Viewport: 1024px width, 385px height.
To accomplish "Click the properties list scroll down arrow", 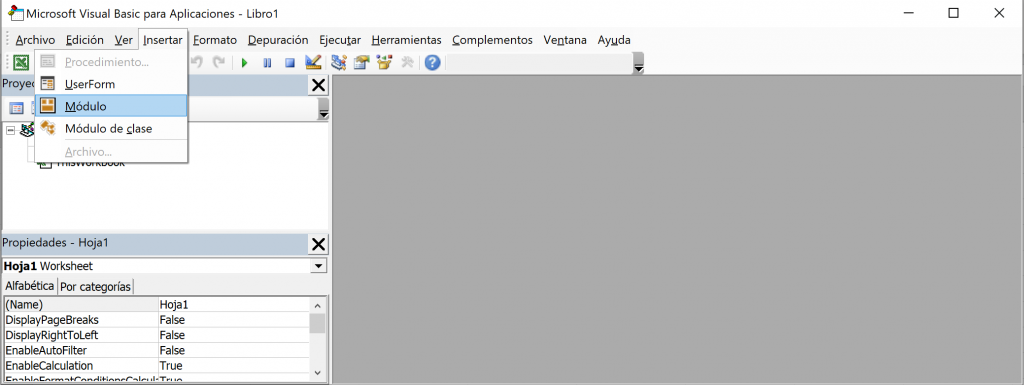I will click(317, 372).
